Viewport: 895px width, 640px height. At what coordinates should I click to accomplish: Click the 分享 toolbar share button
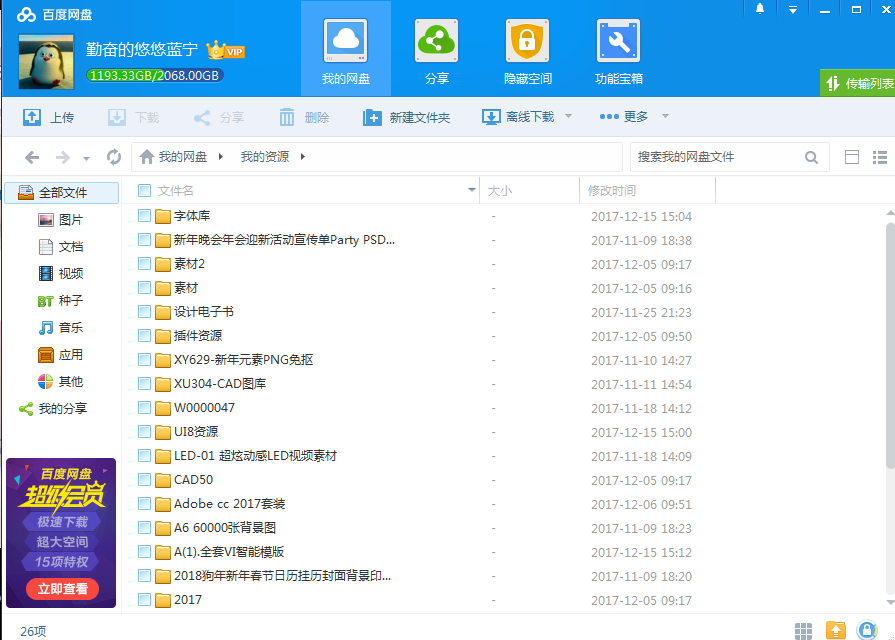219,117
